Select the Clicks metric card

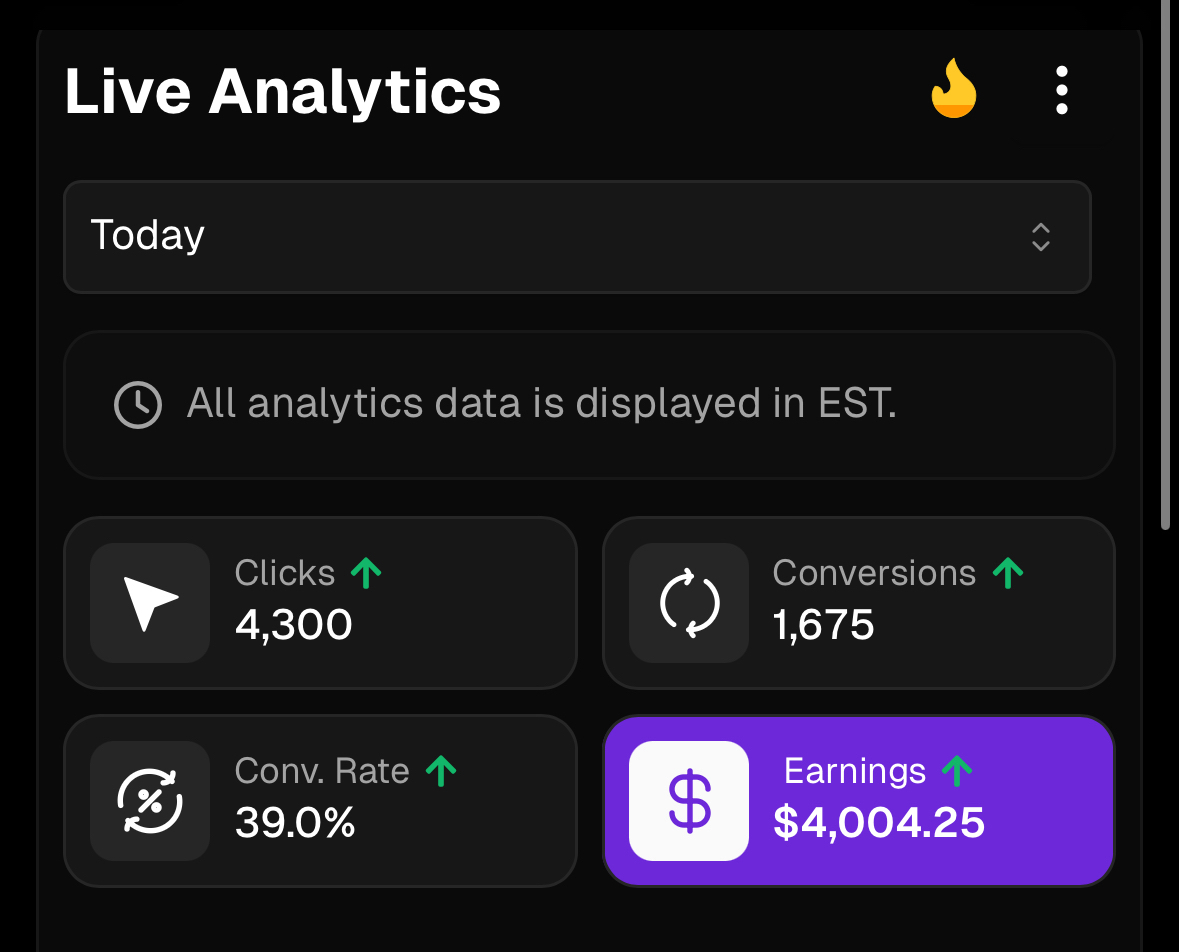[x=320, y=603]
